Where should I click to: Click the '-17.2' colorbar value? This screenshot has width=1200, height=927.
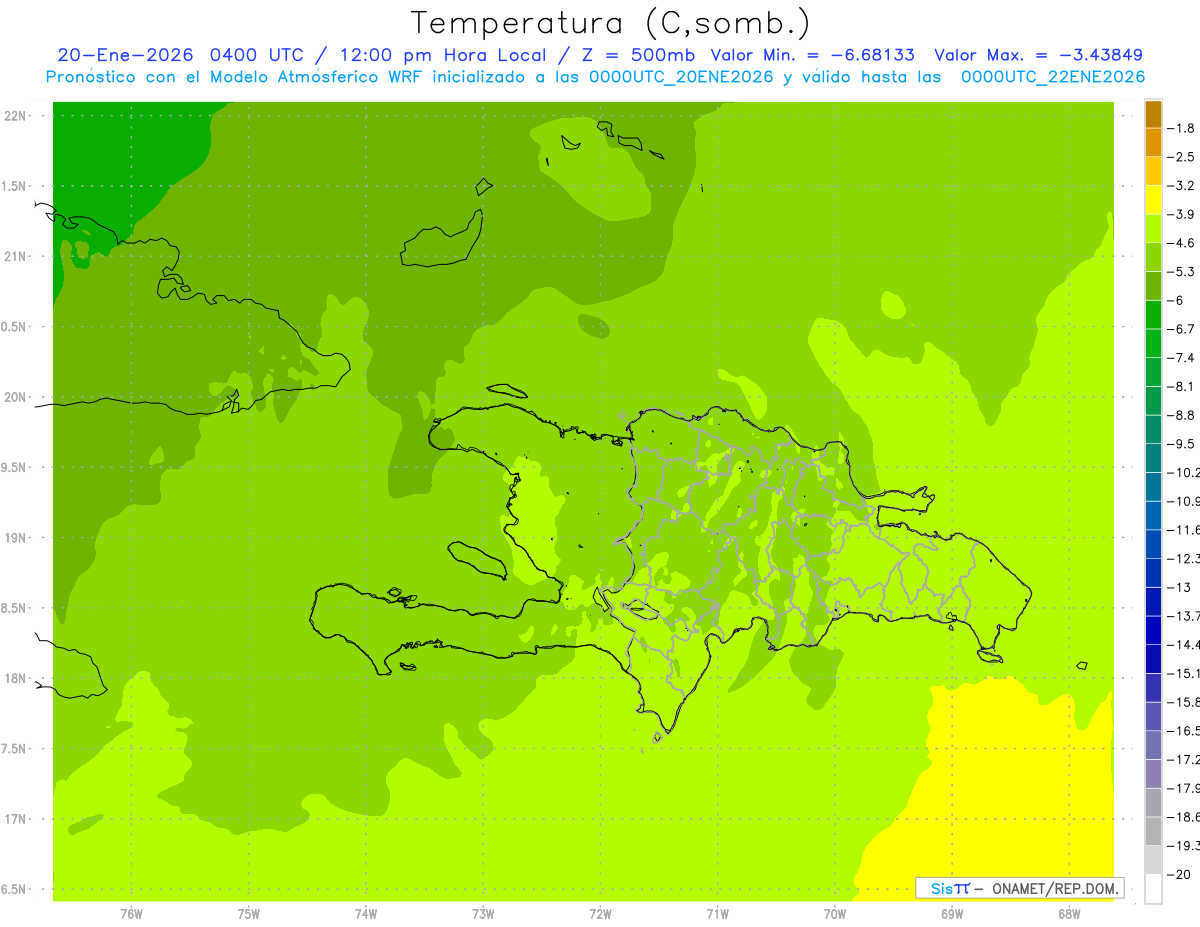(x=1185, y=760)
